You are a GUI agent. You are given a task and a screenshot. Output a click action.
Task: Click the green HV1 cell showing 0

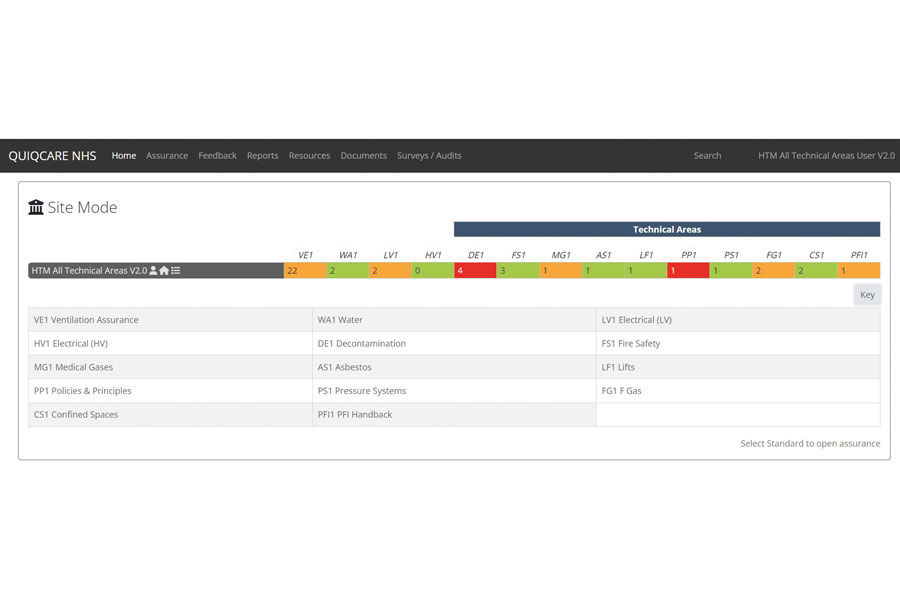pos(432,271)
